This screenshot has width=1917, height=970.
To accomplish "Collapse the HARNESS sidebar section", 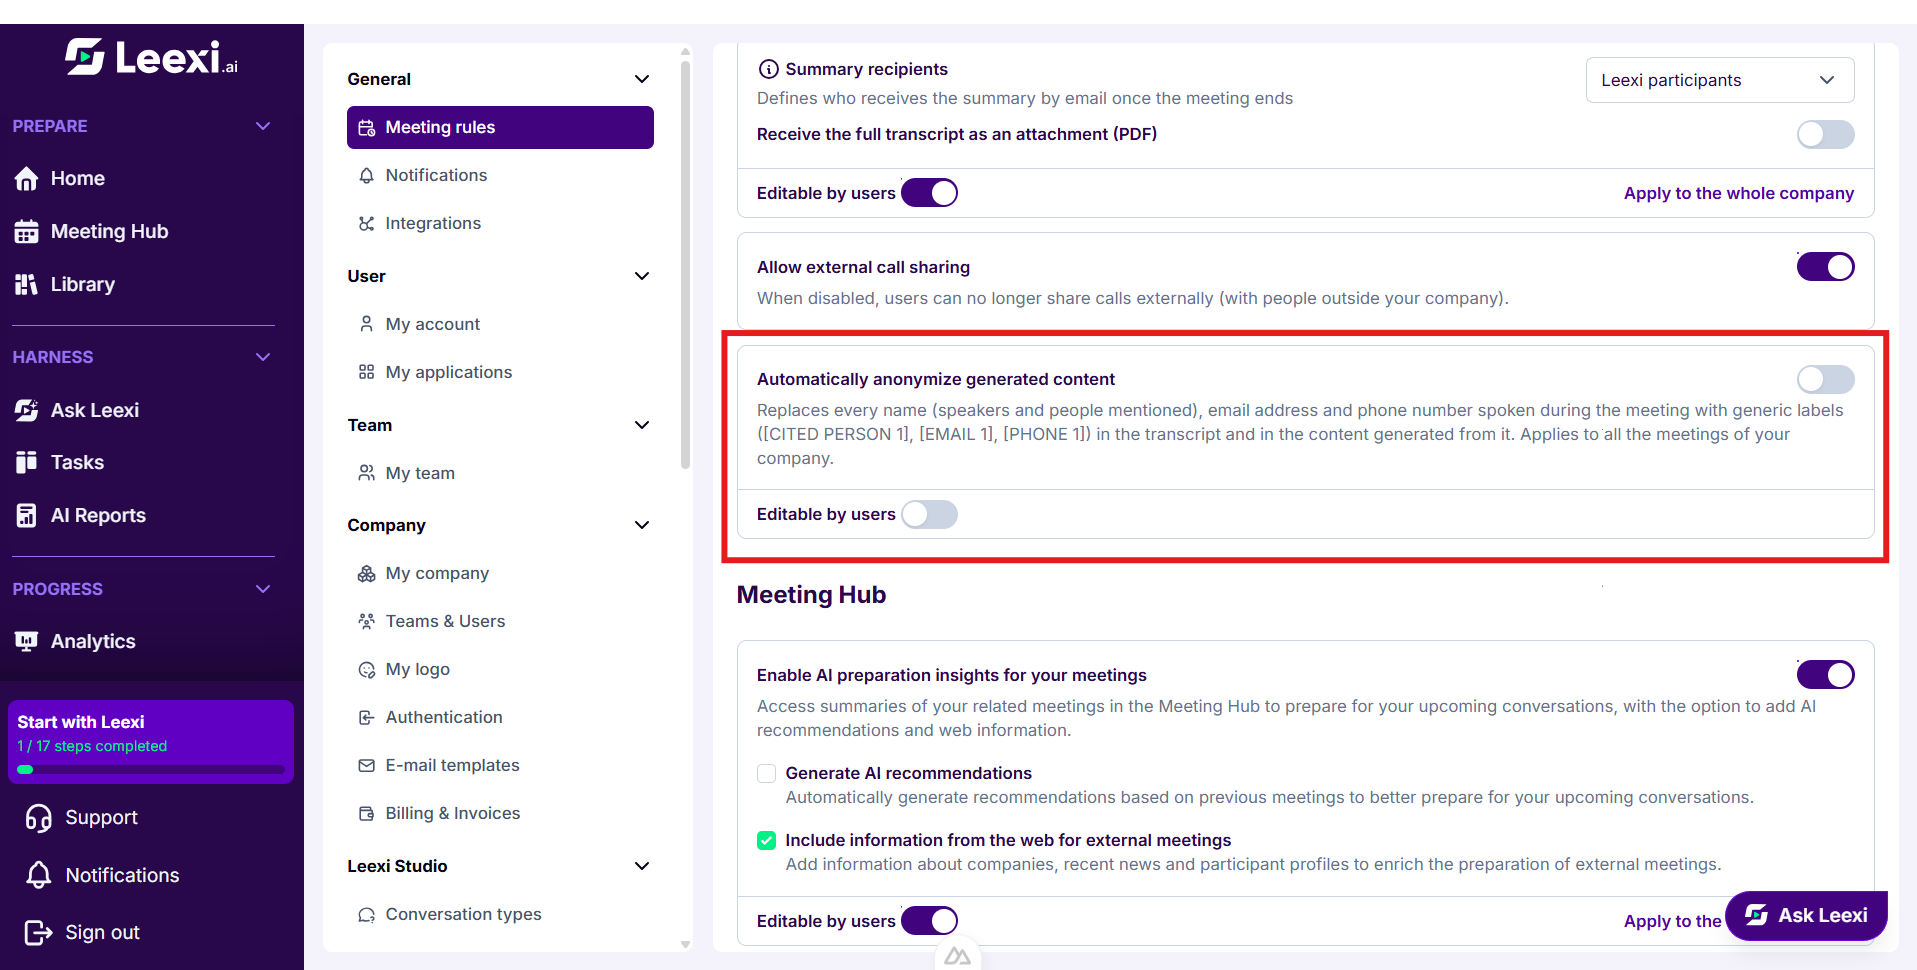I will click(263, 357).
